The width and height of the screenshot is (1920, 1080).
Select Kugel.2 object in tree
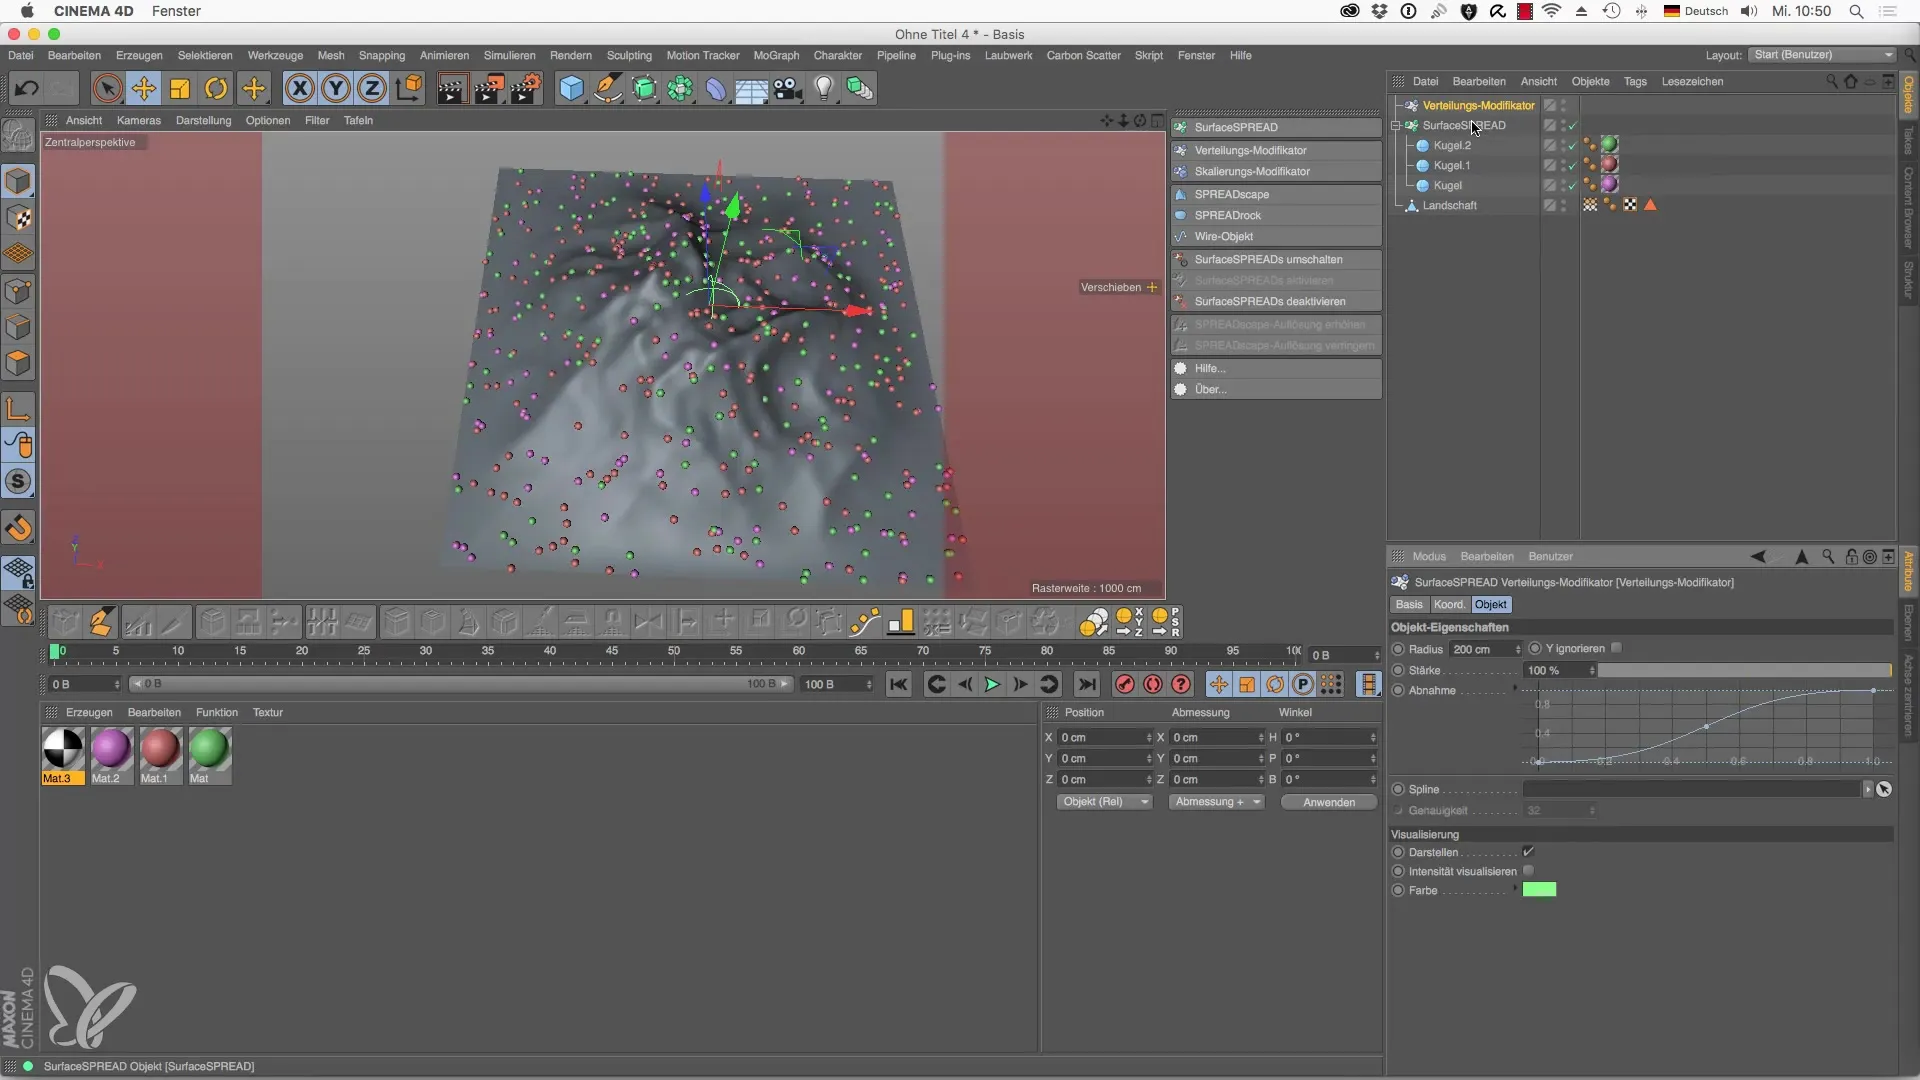(x=1452, y=145)
